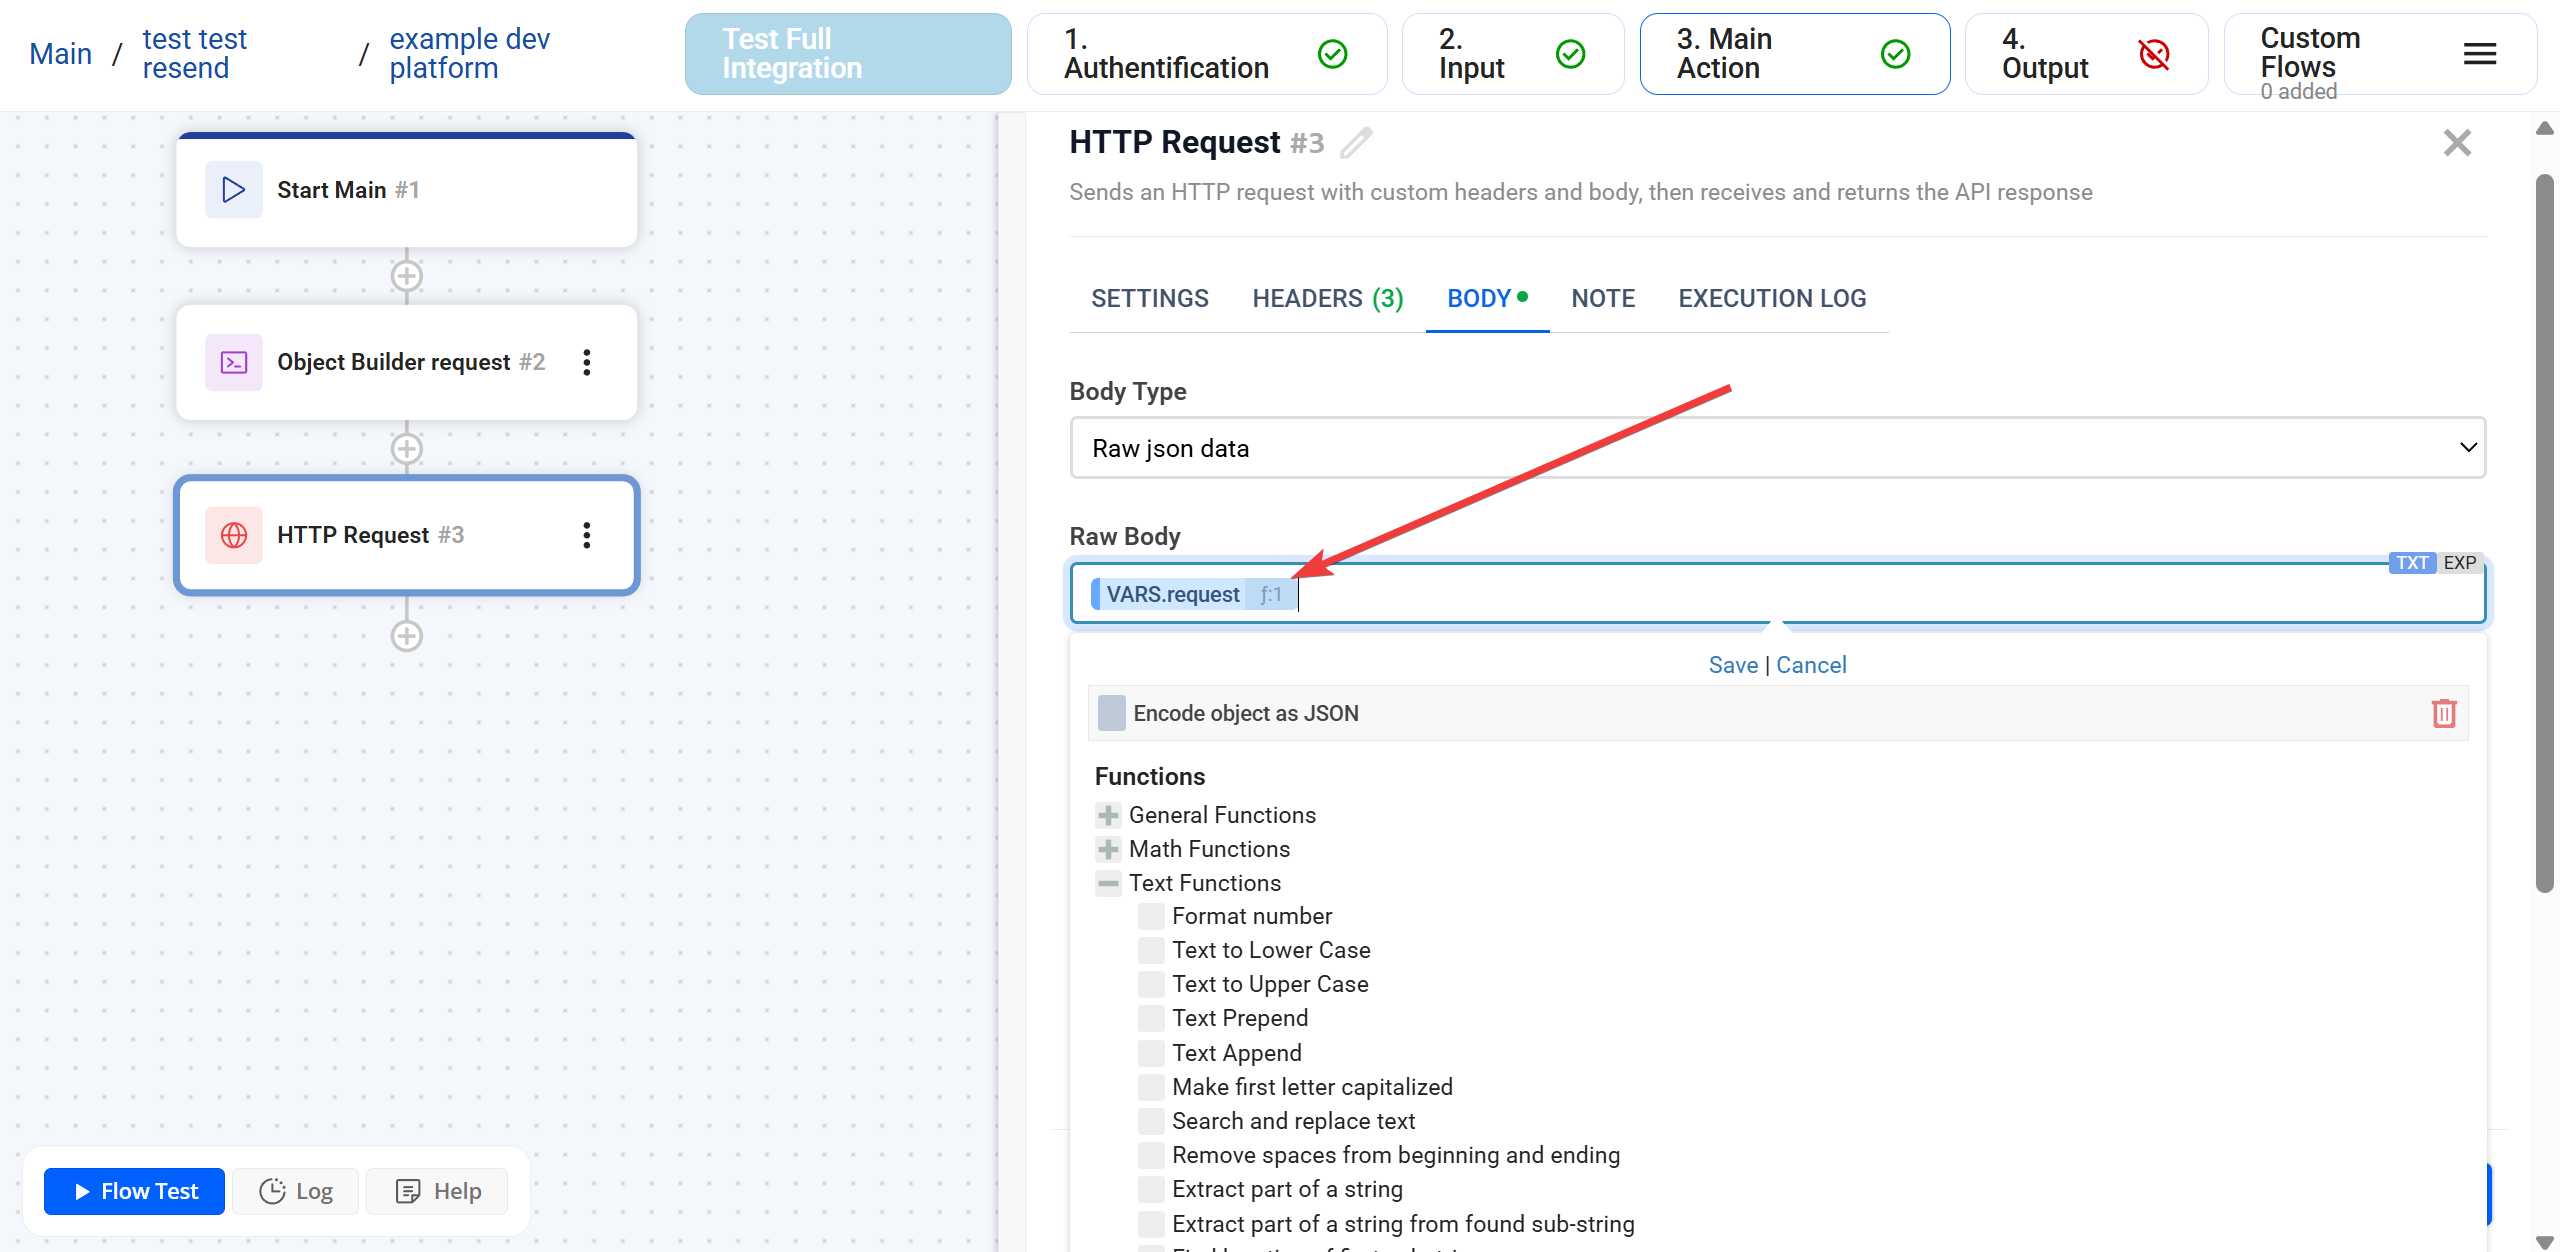Viewport: 2560px width, 1252px height.
Task: Delete the Encode object as JSON function
Action: tap(2443, 713)
